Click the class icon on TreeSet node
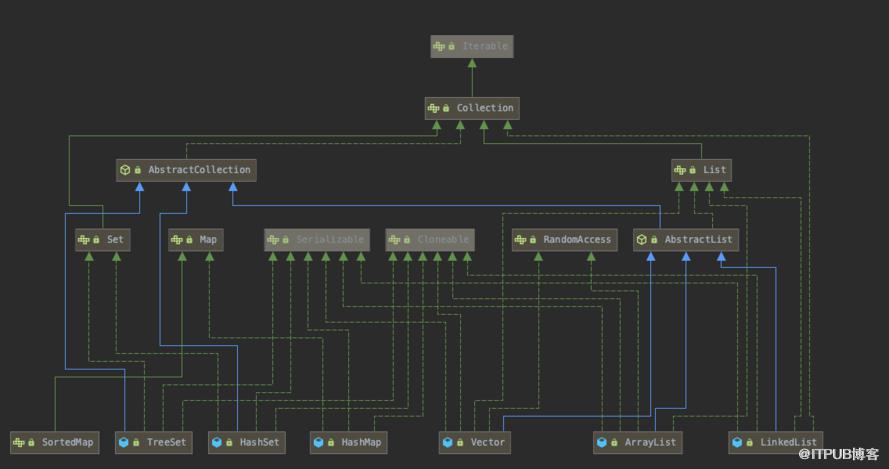889x469 pixels. click(124, 442)
